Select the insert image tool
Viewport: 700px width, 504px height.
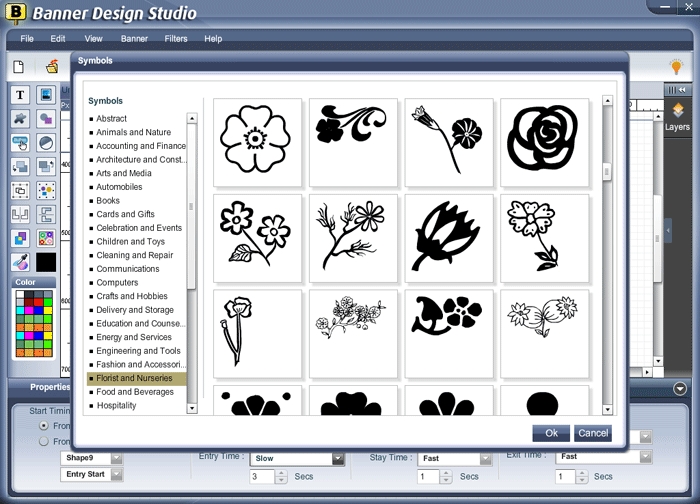tap(46, 95)
